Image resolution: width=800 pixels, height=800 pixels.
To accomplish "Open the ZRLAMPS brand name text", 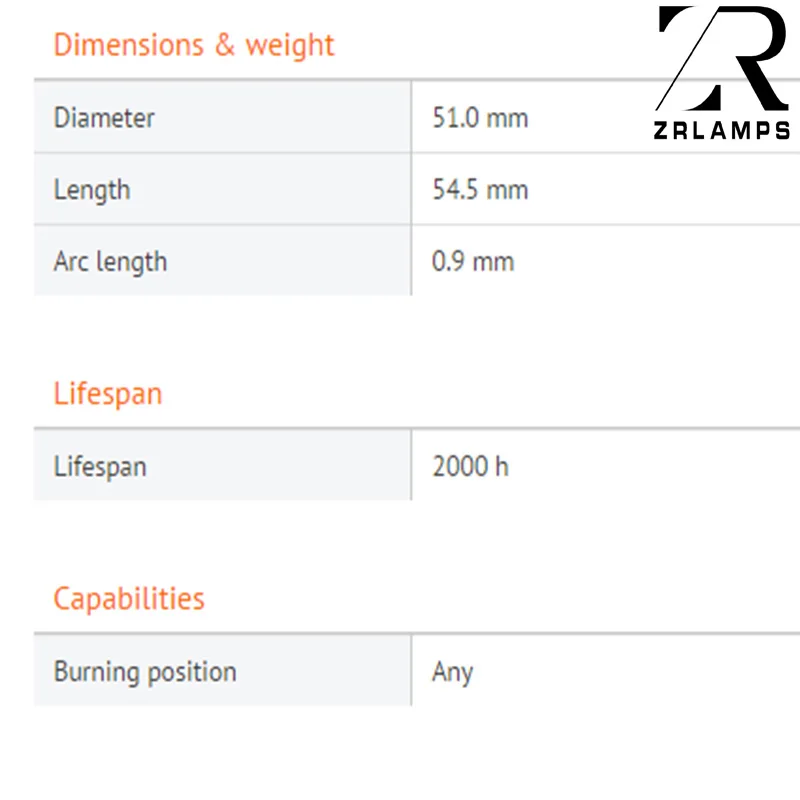I will [722, 131].
